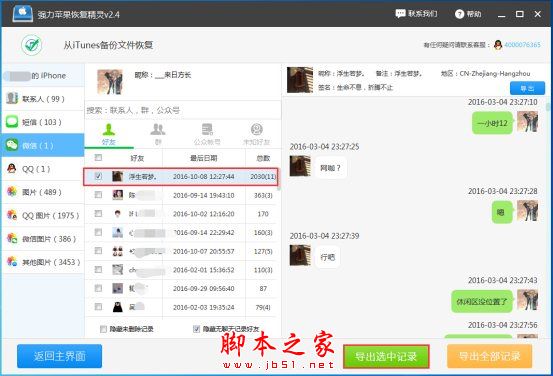Click the green checkmark iTunes restore icon

(x=32, y=45)
